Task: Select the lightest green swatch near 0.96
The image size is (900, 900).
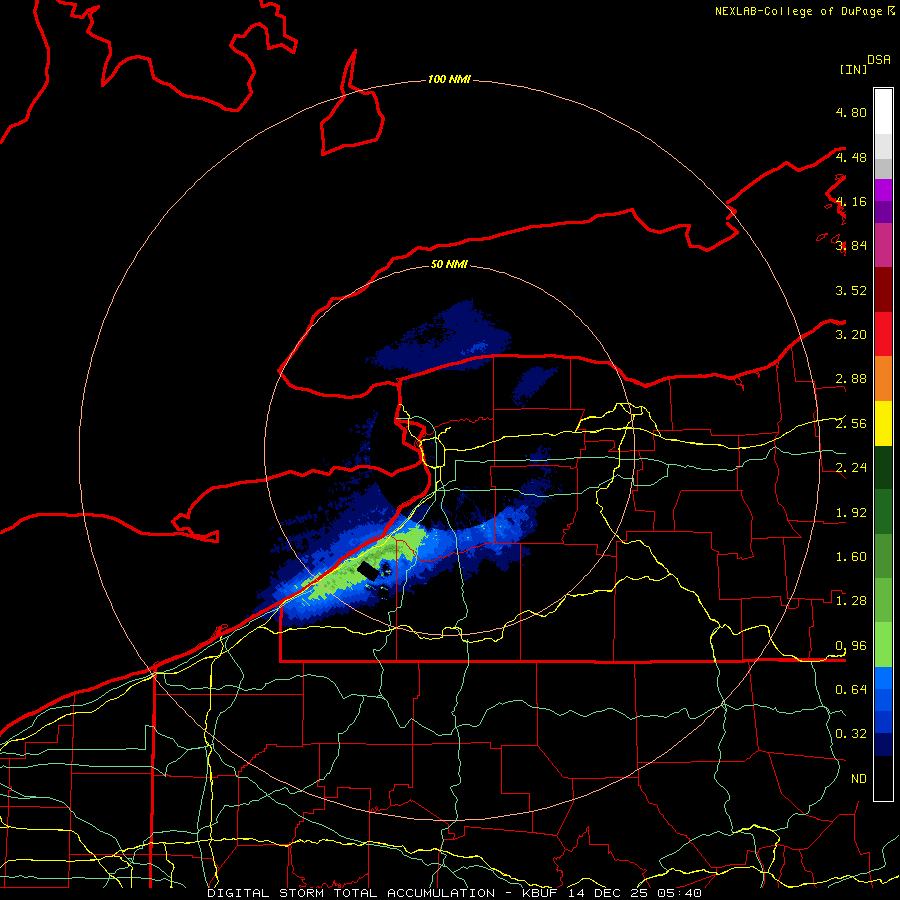Action: click(x=883, y=645)
